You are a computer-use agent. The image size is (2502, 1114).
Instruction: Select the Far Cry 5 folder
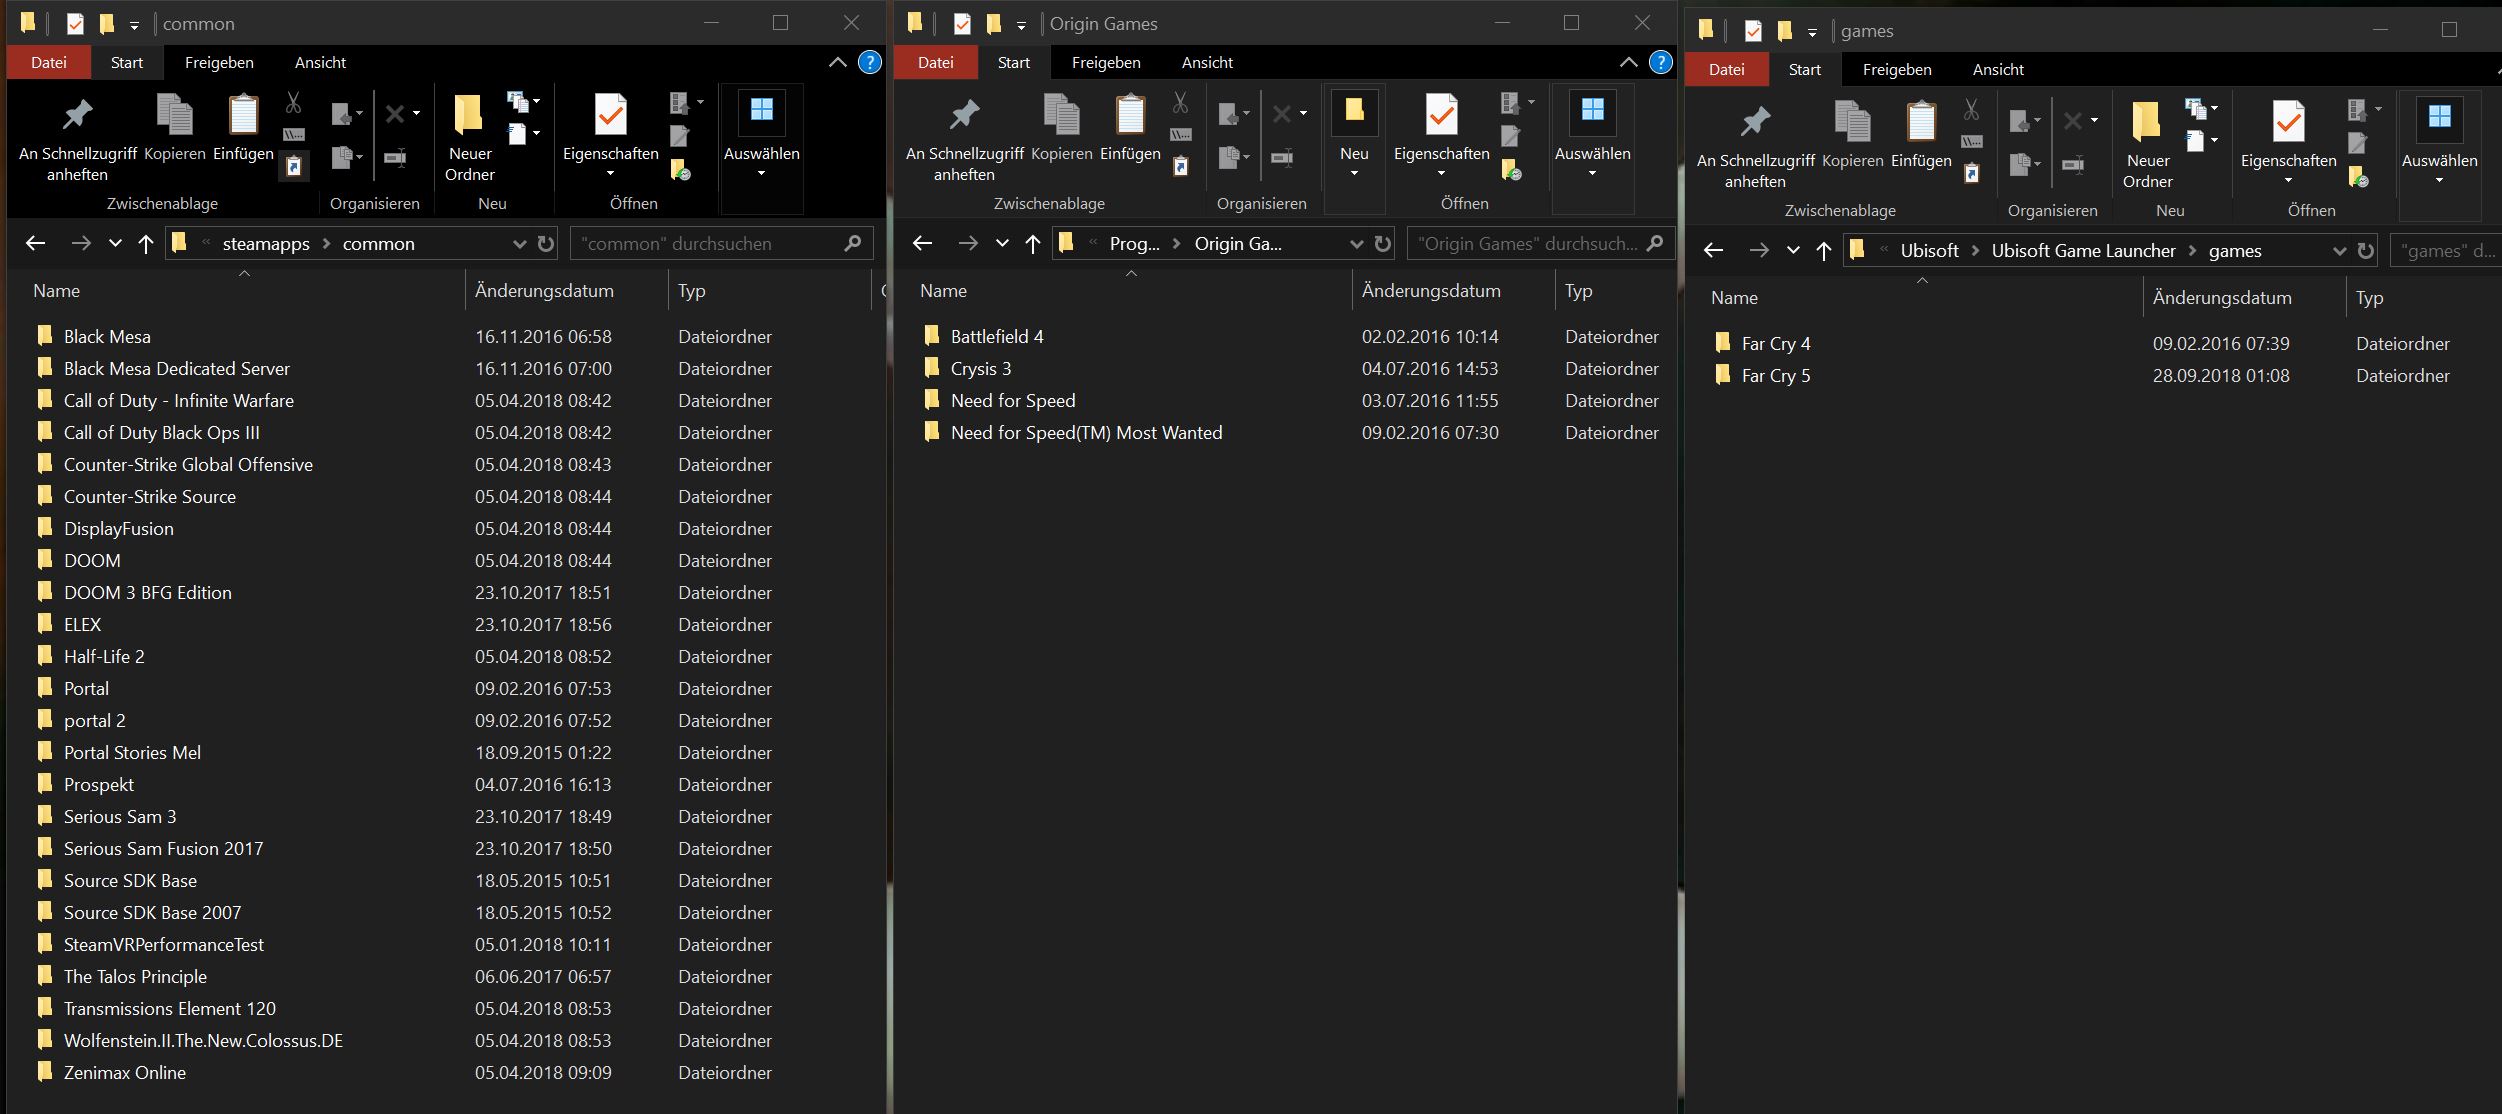tap(1775, 376)
